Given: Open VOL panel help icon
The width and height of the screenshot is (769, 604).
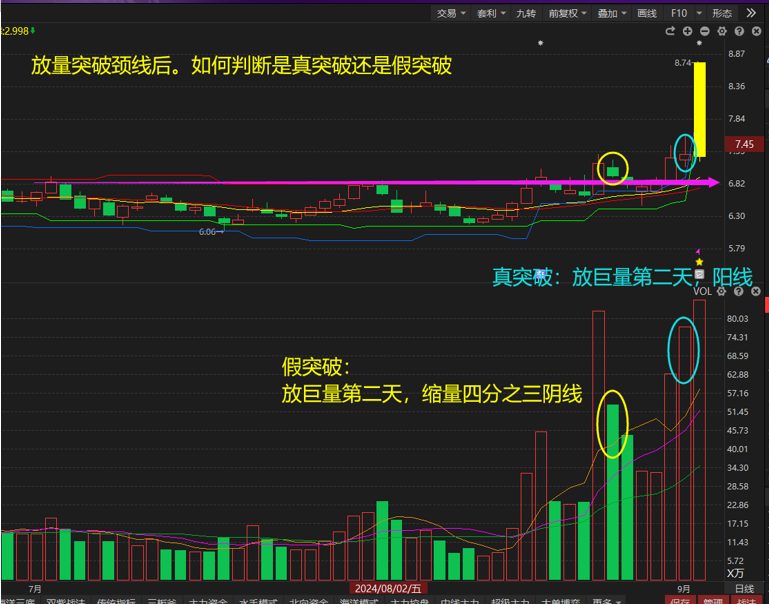Looking at the screenshot, I should [x=739, y=291].
